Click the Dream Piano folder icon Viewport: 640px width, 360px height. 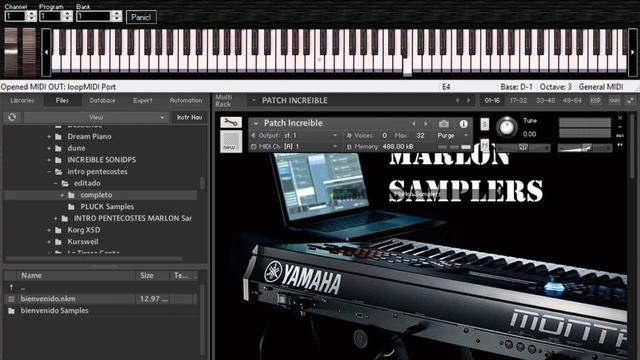[x=58, y=136]
